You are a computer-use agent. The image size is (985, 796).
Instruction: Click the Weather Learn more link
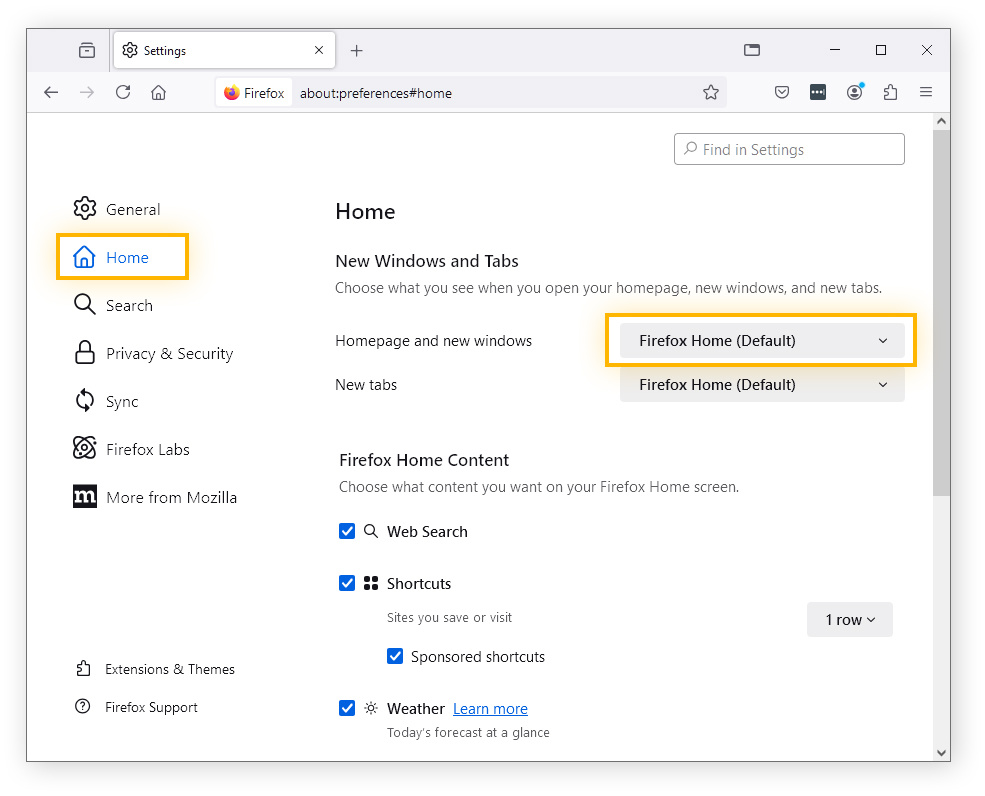point(490,709)
